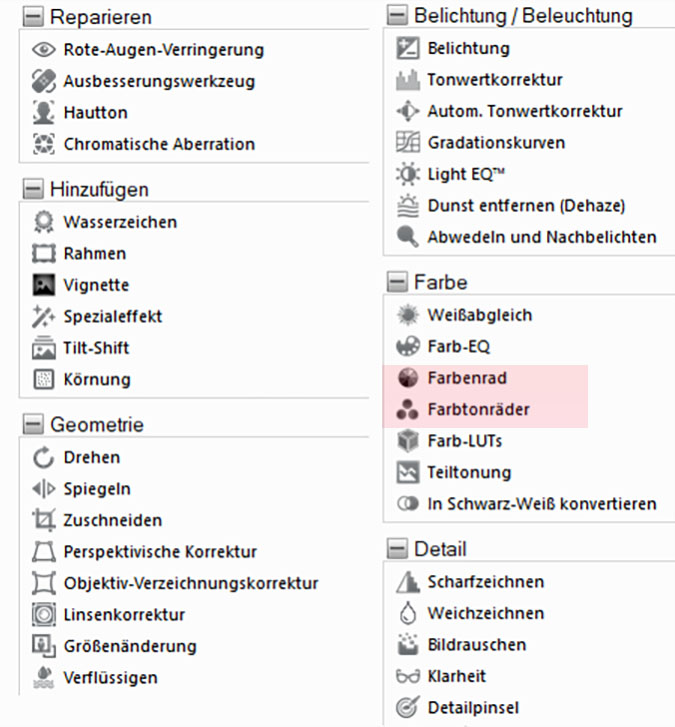The width and height of the screenshot is (675, 727).
Task: Collapse the Geometrie section
Action: (x=33, y=426)
